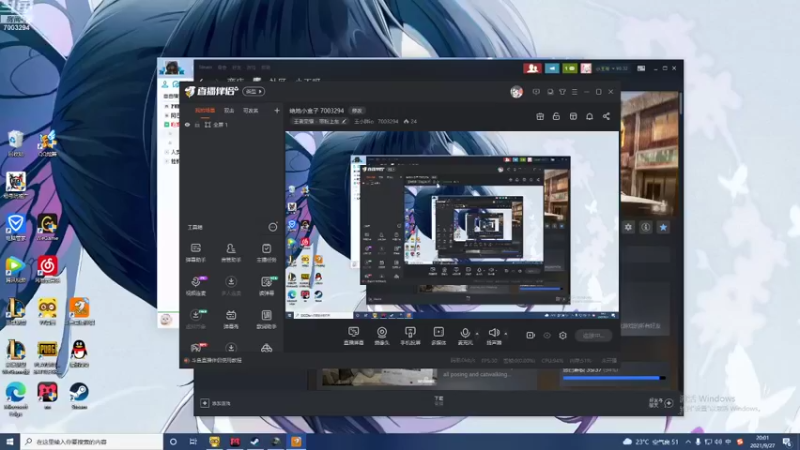Screen dimensions: 800x450
Task: Toggle visibility eye of source 全屏 1
Action: pyautogui.click(x=187, y=124)
